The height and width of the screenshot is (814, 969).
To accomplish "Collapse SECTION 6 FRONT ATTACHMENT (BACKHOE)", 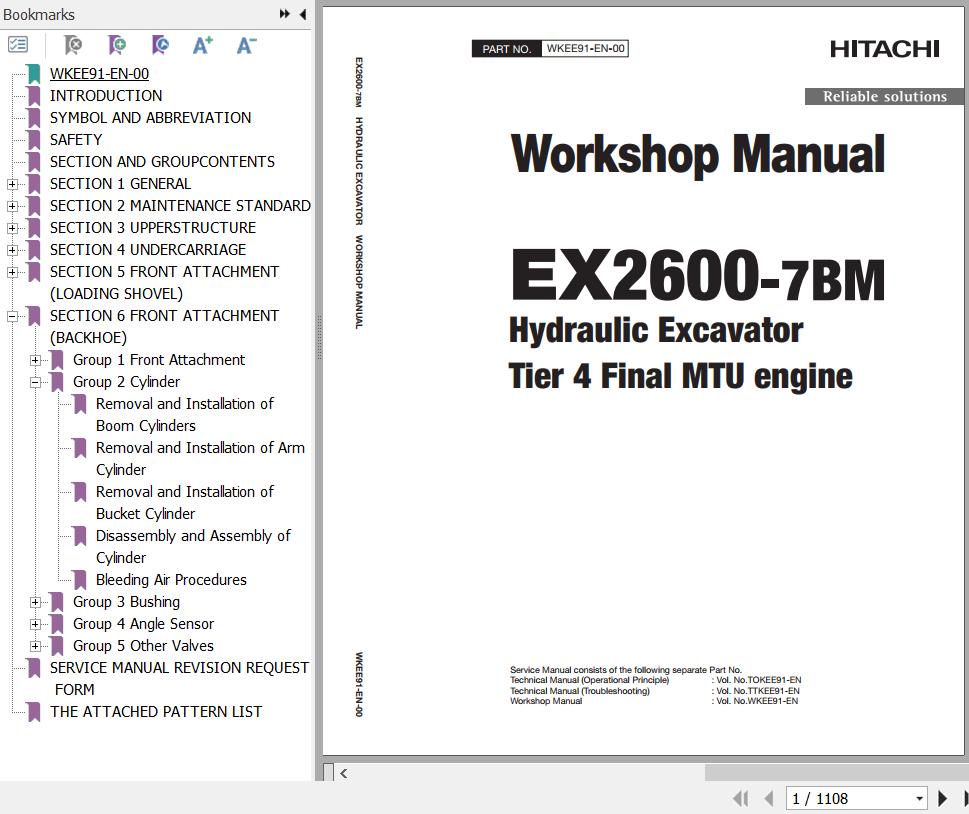I will [x=12, y=316].
